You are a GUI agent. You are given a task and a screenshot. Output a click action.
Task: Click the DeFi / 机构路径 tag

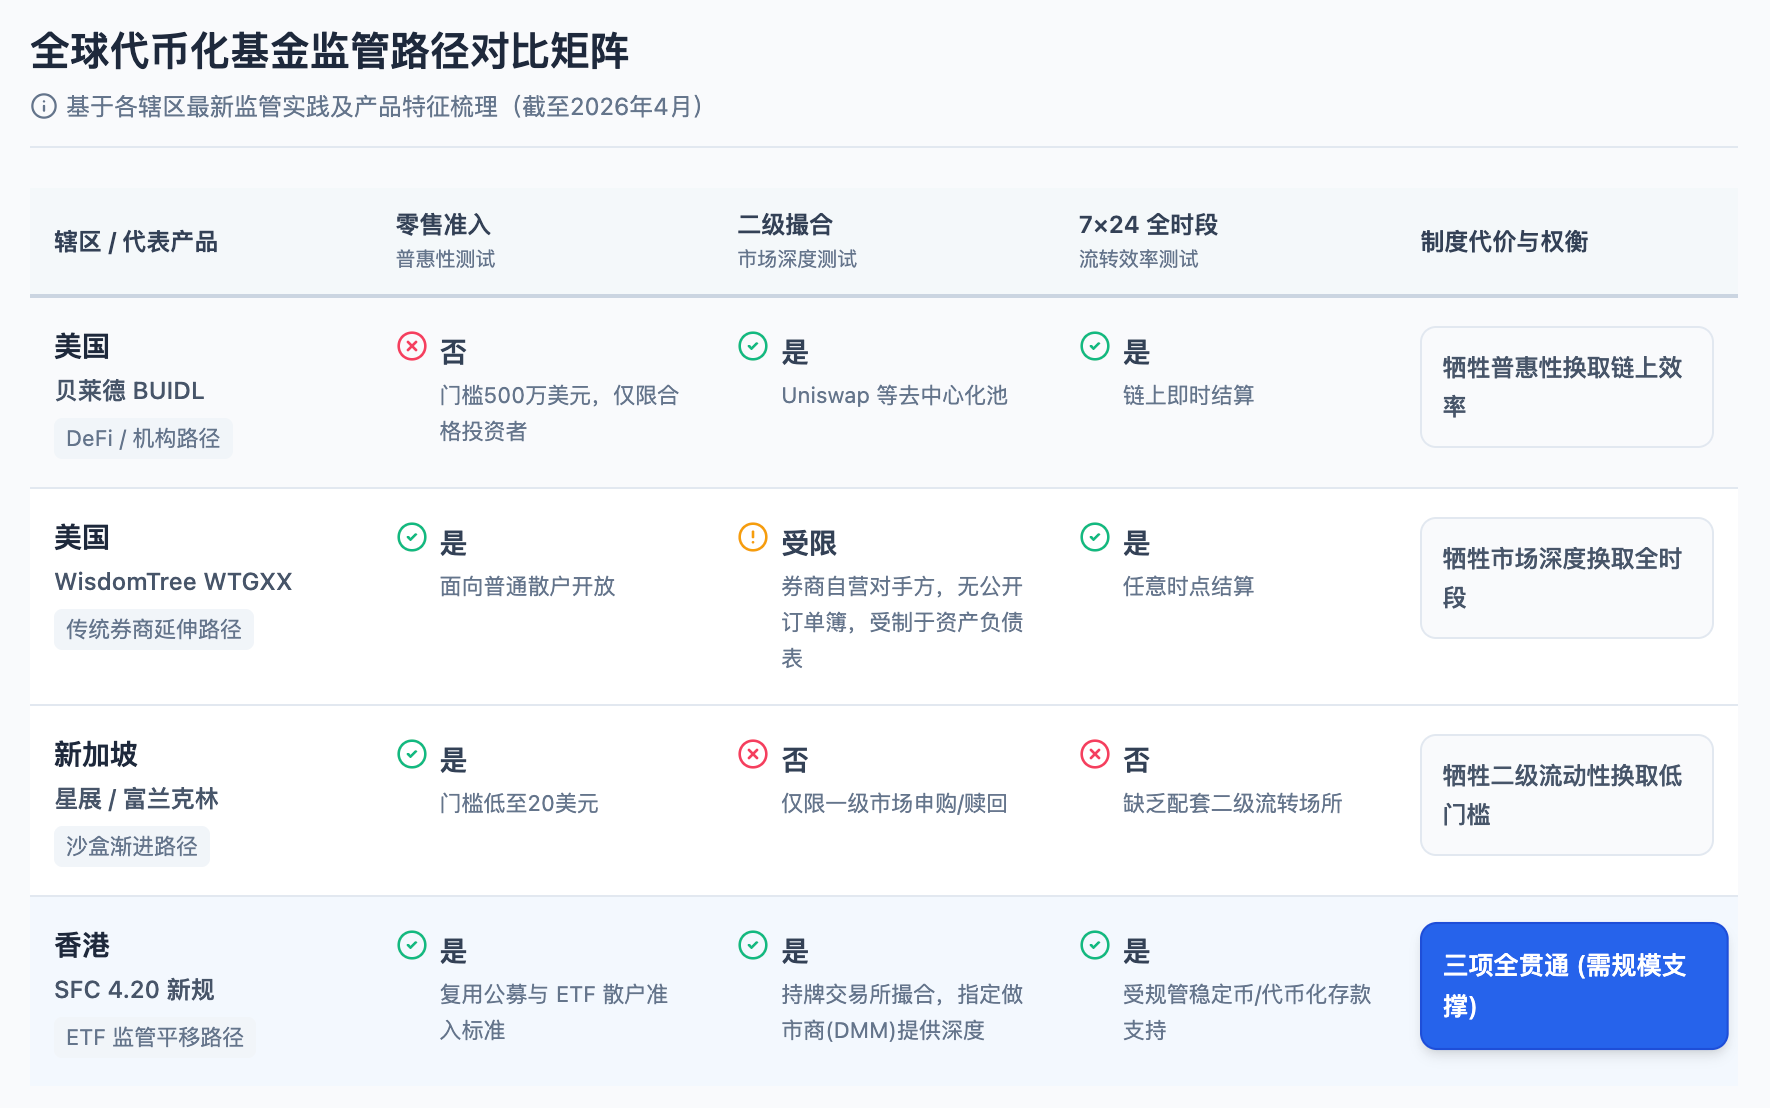pyautogui.click(x=143, y=438)
